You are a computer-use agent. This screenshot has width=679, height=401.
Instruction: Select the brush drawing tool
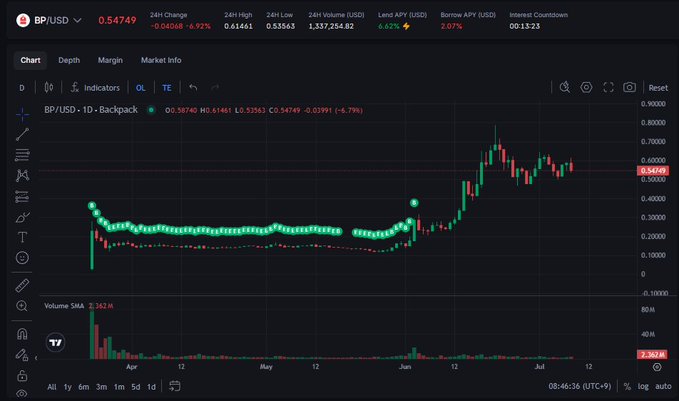point(22,217)
